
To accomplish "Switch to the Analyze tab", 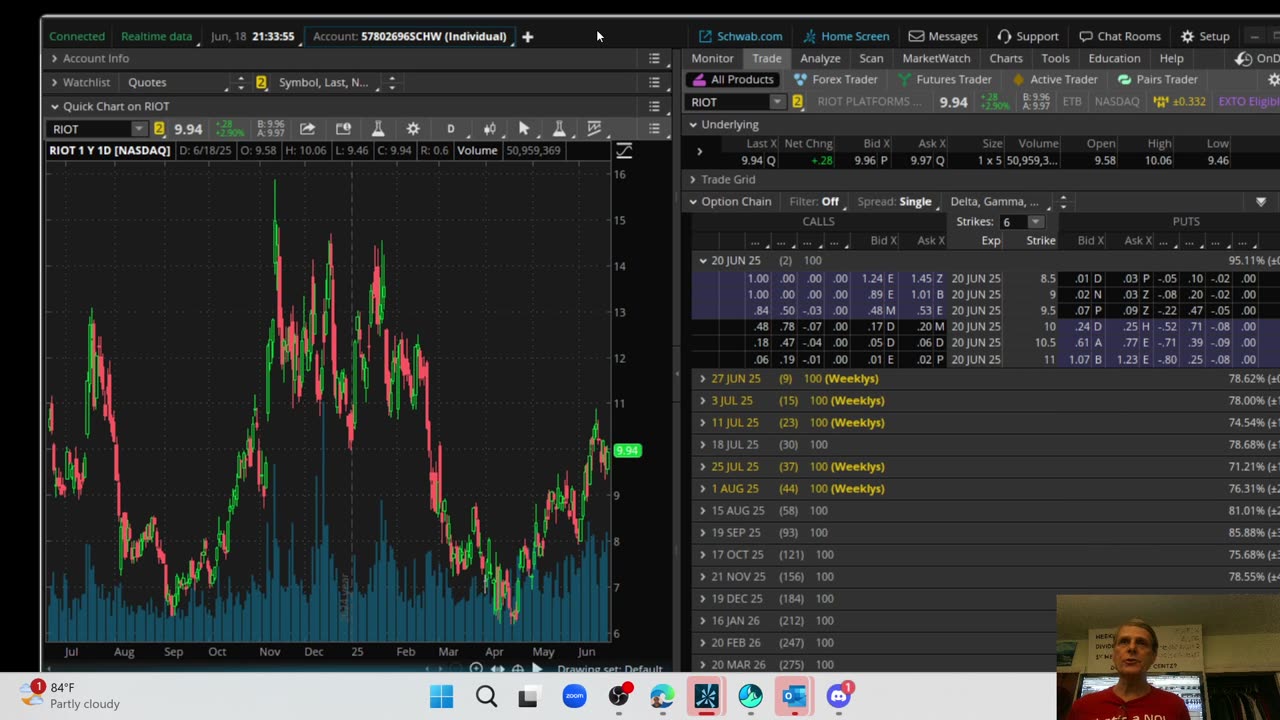I will [820, 59].
